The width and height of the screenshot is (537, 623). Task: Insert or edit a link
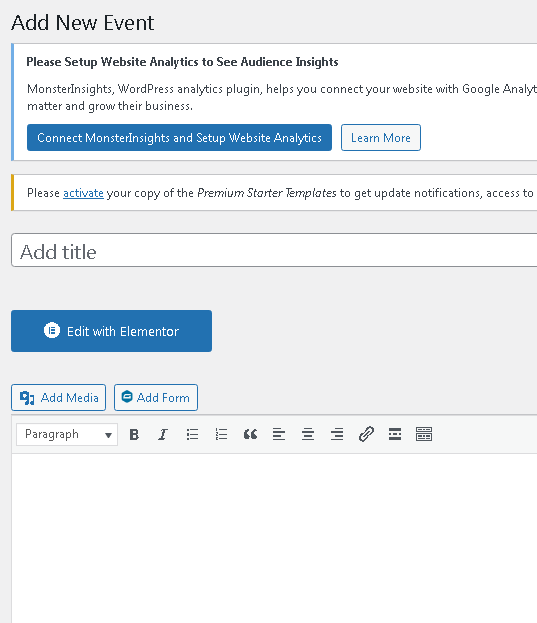pos(366,434)
